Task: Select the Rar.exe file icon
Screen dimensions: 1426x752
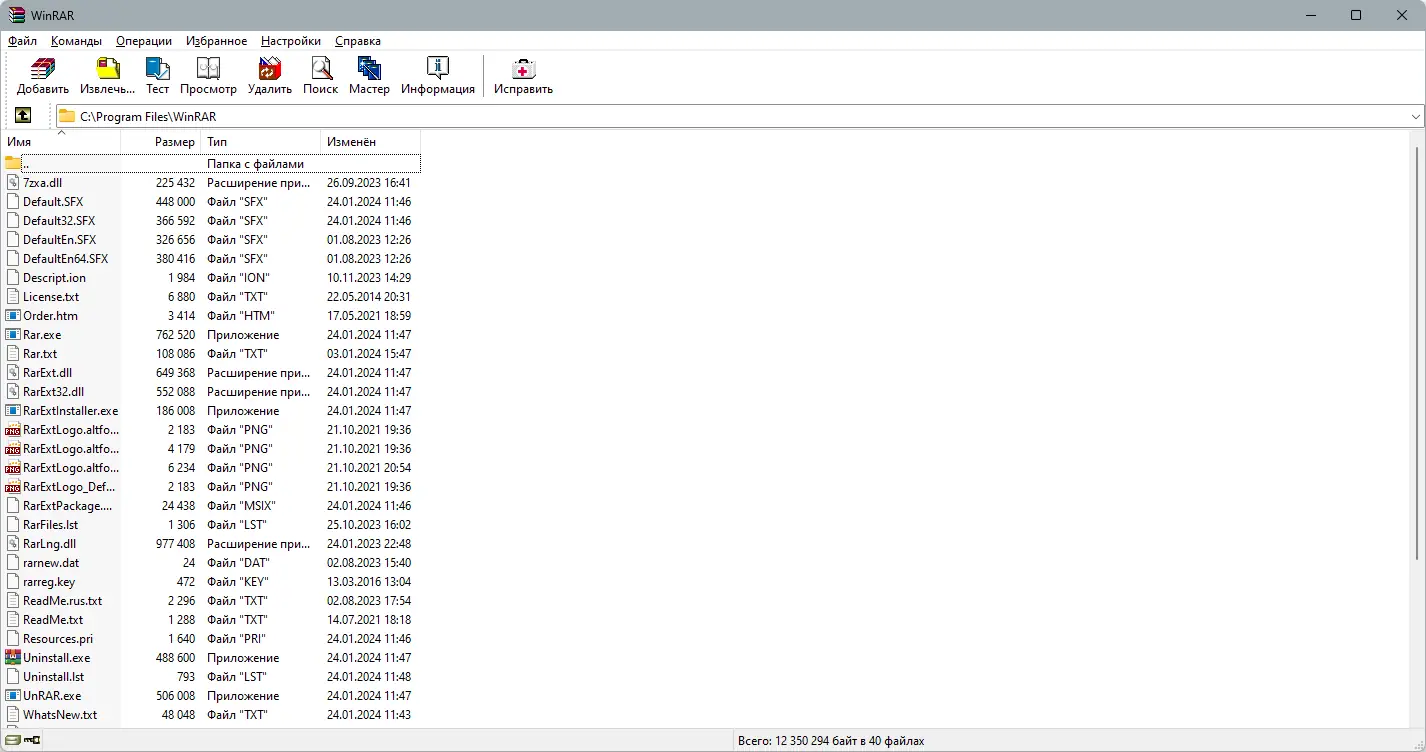Action: pos(13,335)
